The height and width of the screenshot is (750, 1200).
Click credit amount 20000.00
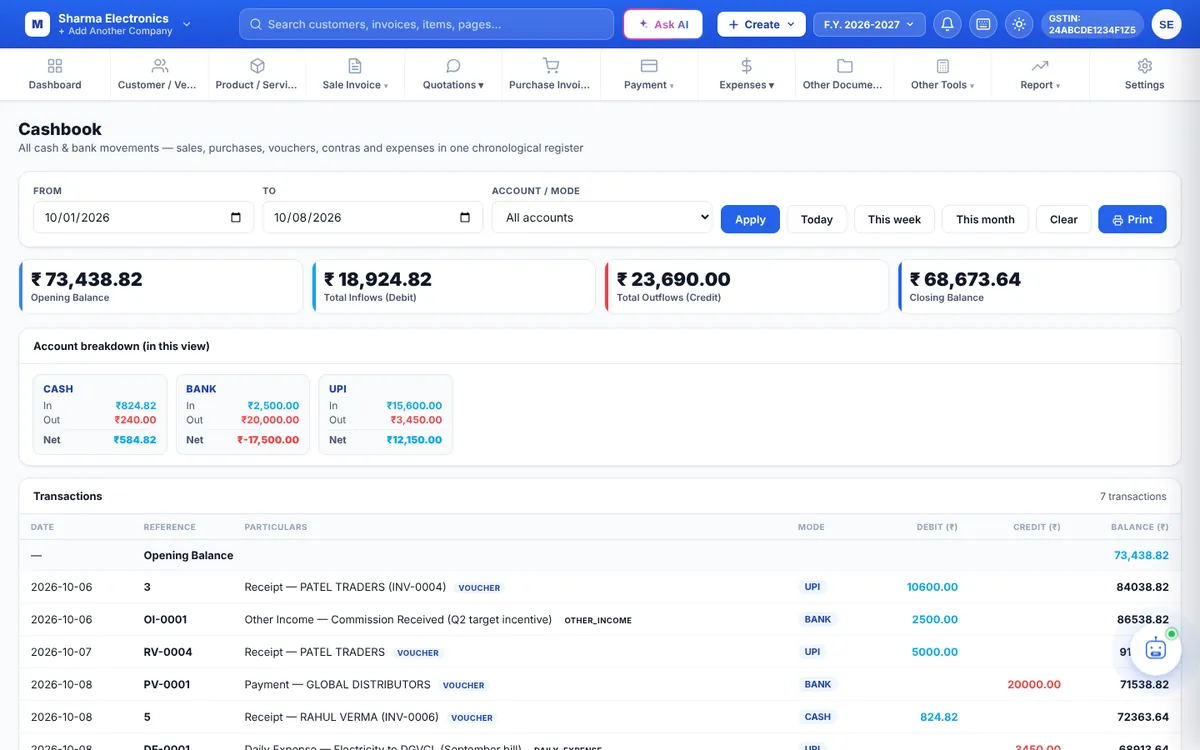click(x=1033, y=685)
